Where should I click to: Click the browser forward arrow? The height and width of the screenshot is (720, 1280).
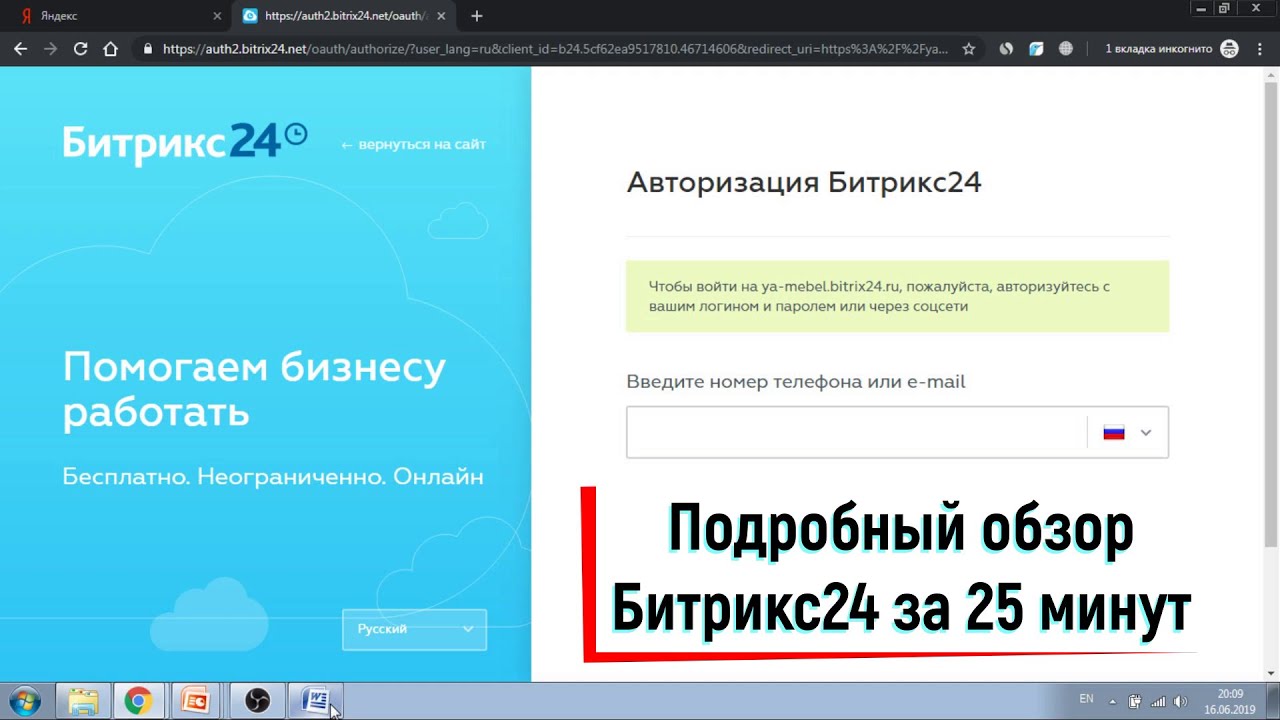pos(50,48)
